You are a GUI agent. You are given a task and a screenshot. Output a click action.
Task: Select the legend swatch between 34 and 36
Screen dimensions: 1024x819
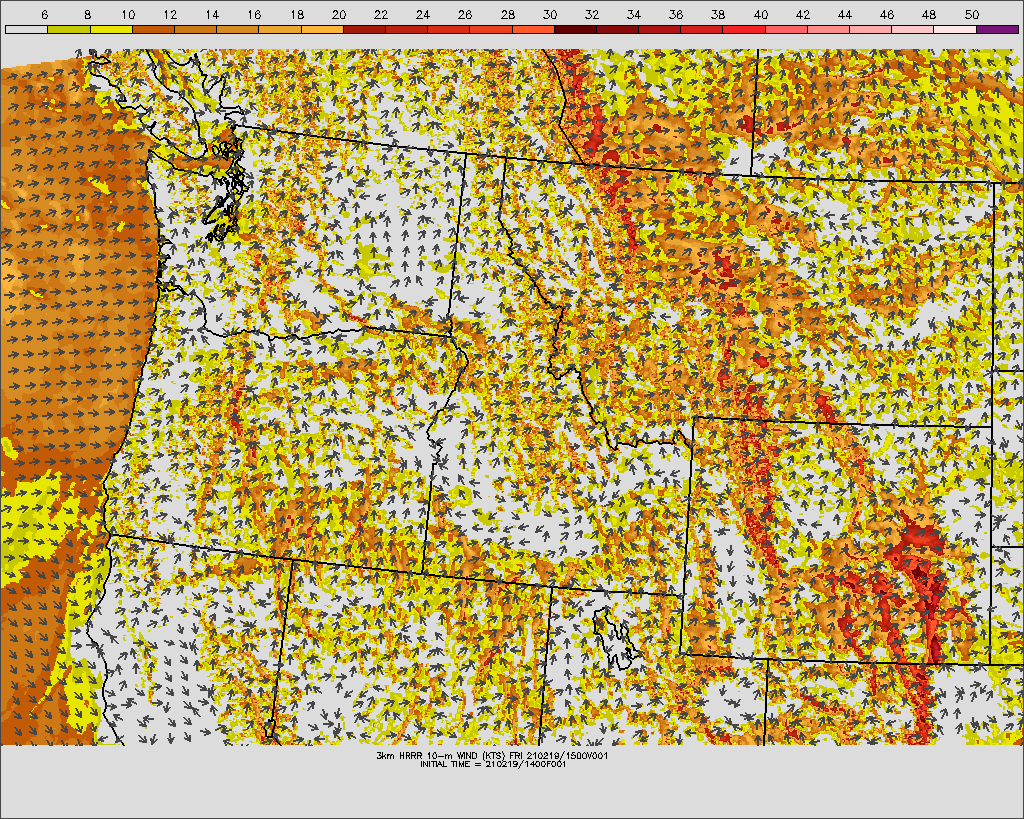coord(660,29)
